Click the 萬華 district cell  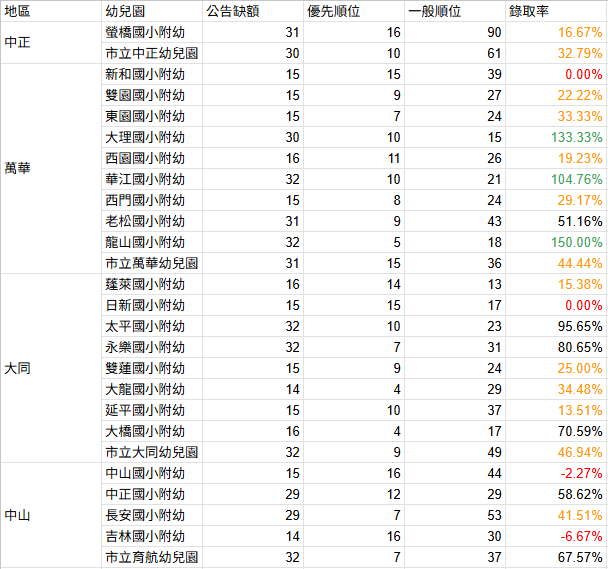pos(51,169)
